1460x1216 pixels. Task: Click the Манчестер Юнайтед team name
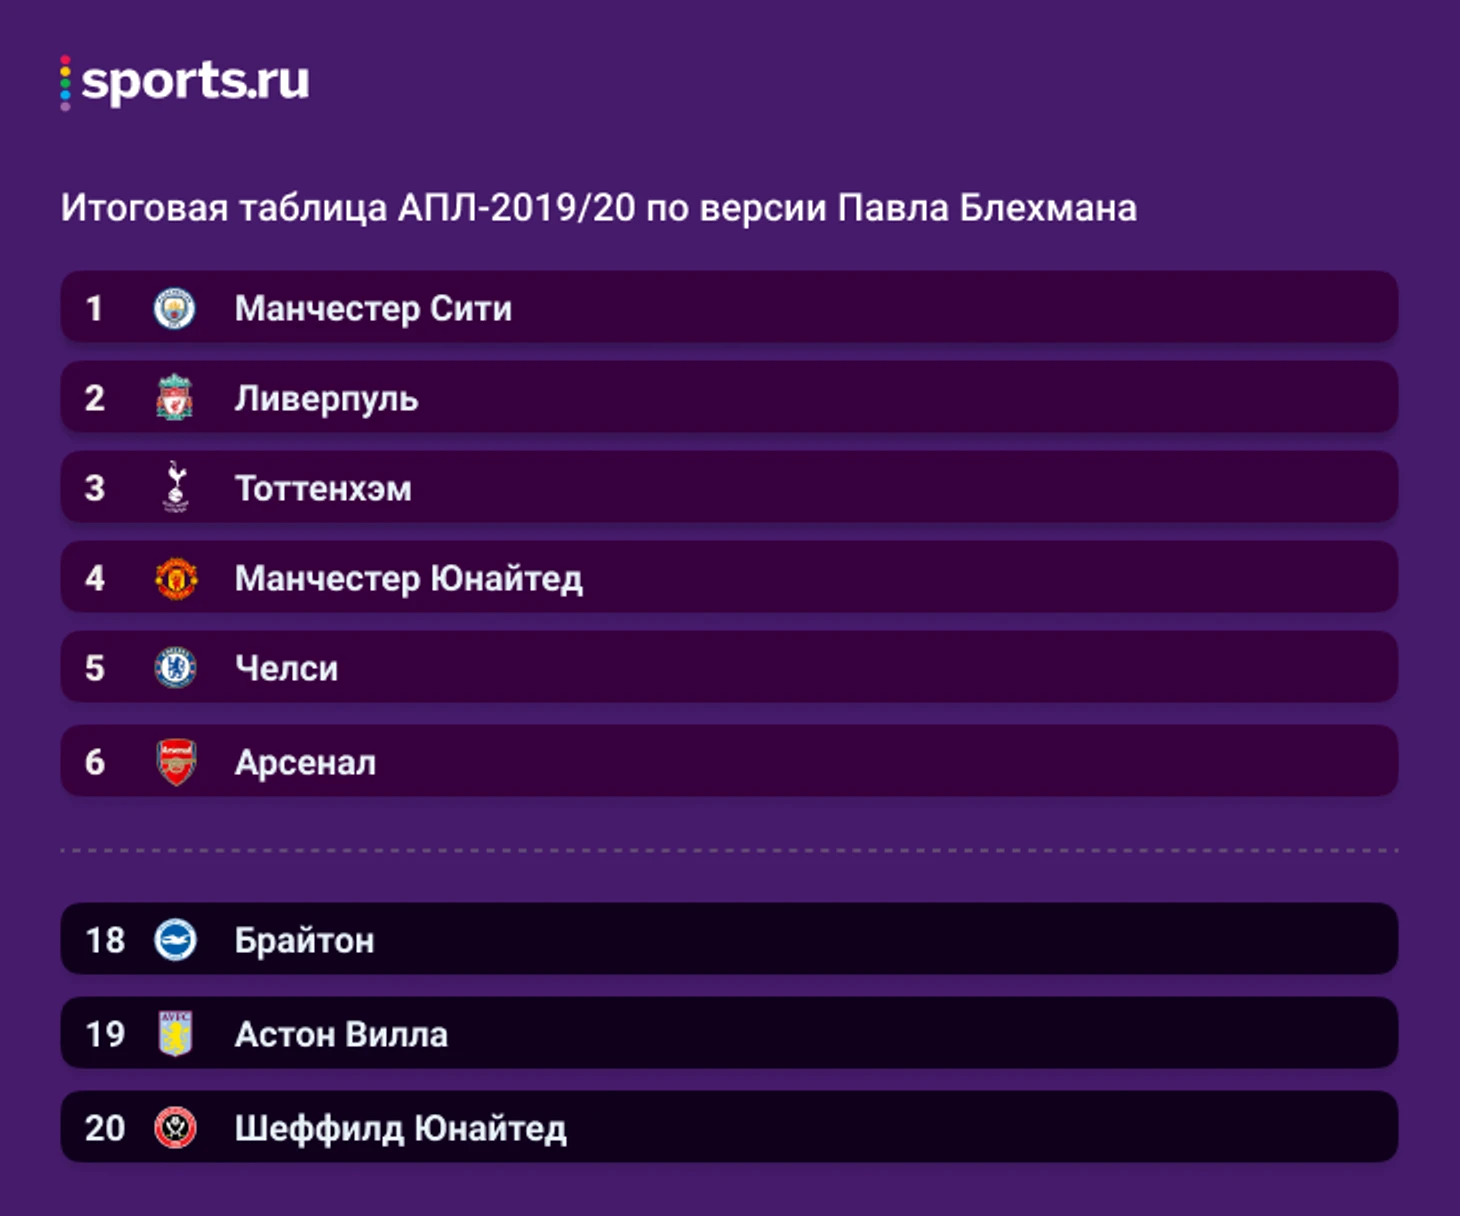(408, 579)
